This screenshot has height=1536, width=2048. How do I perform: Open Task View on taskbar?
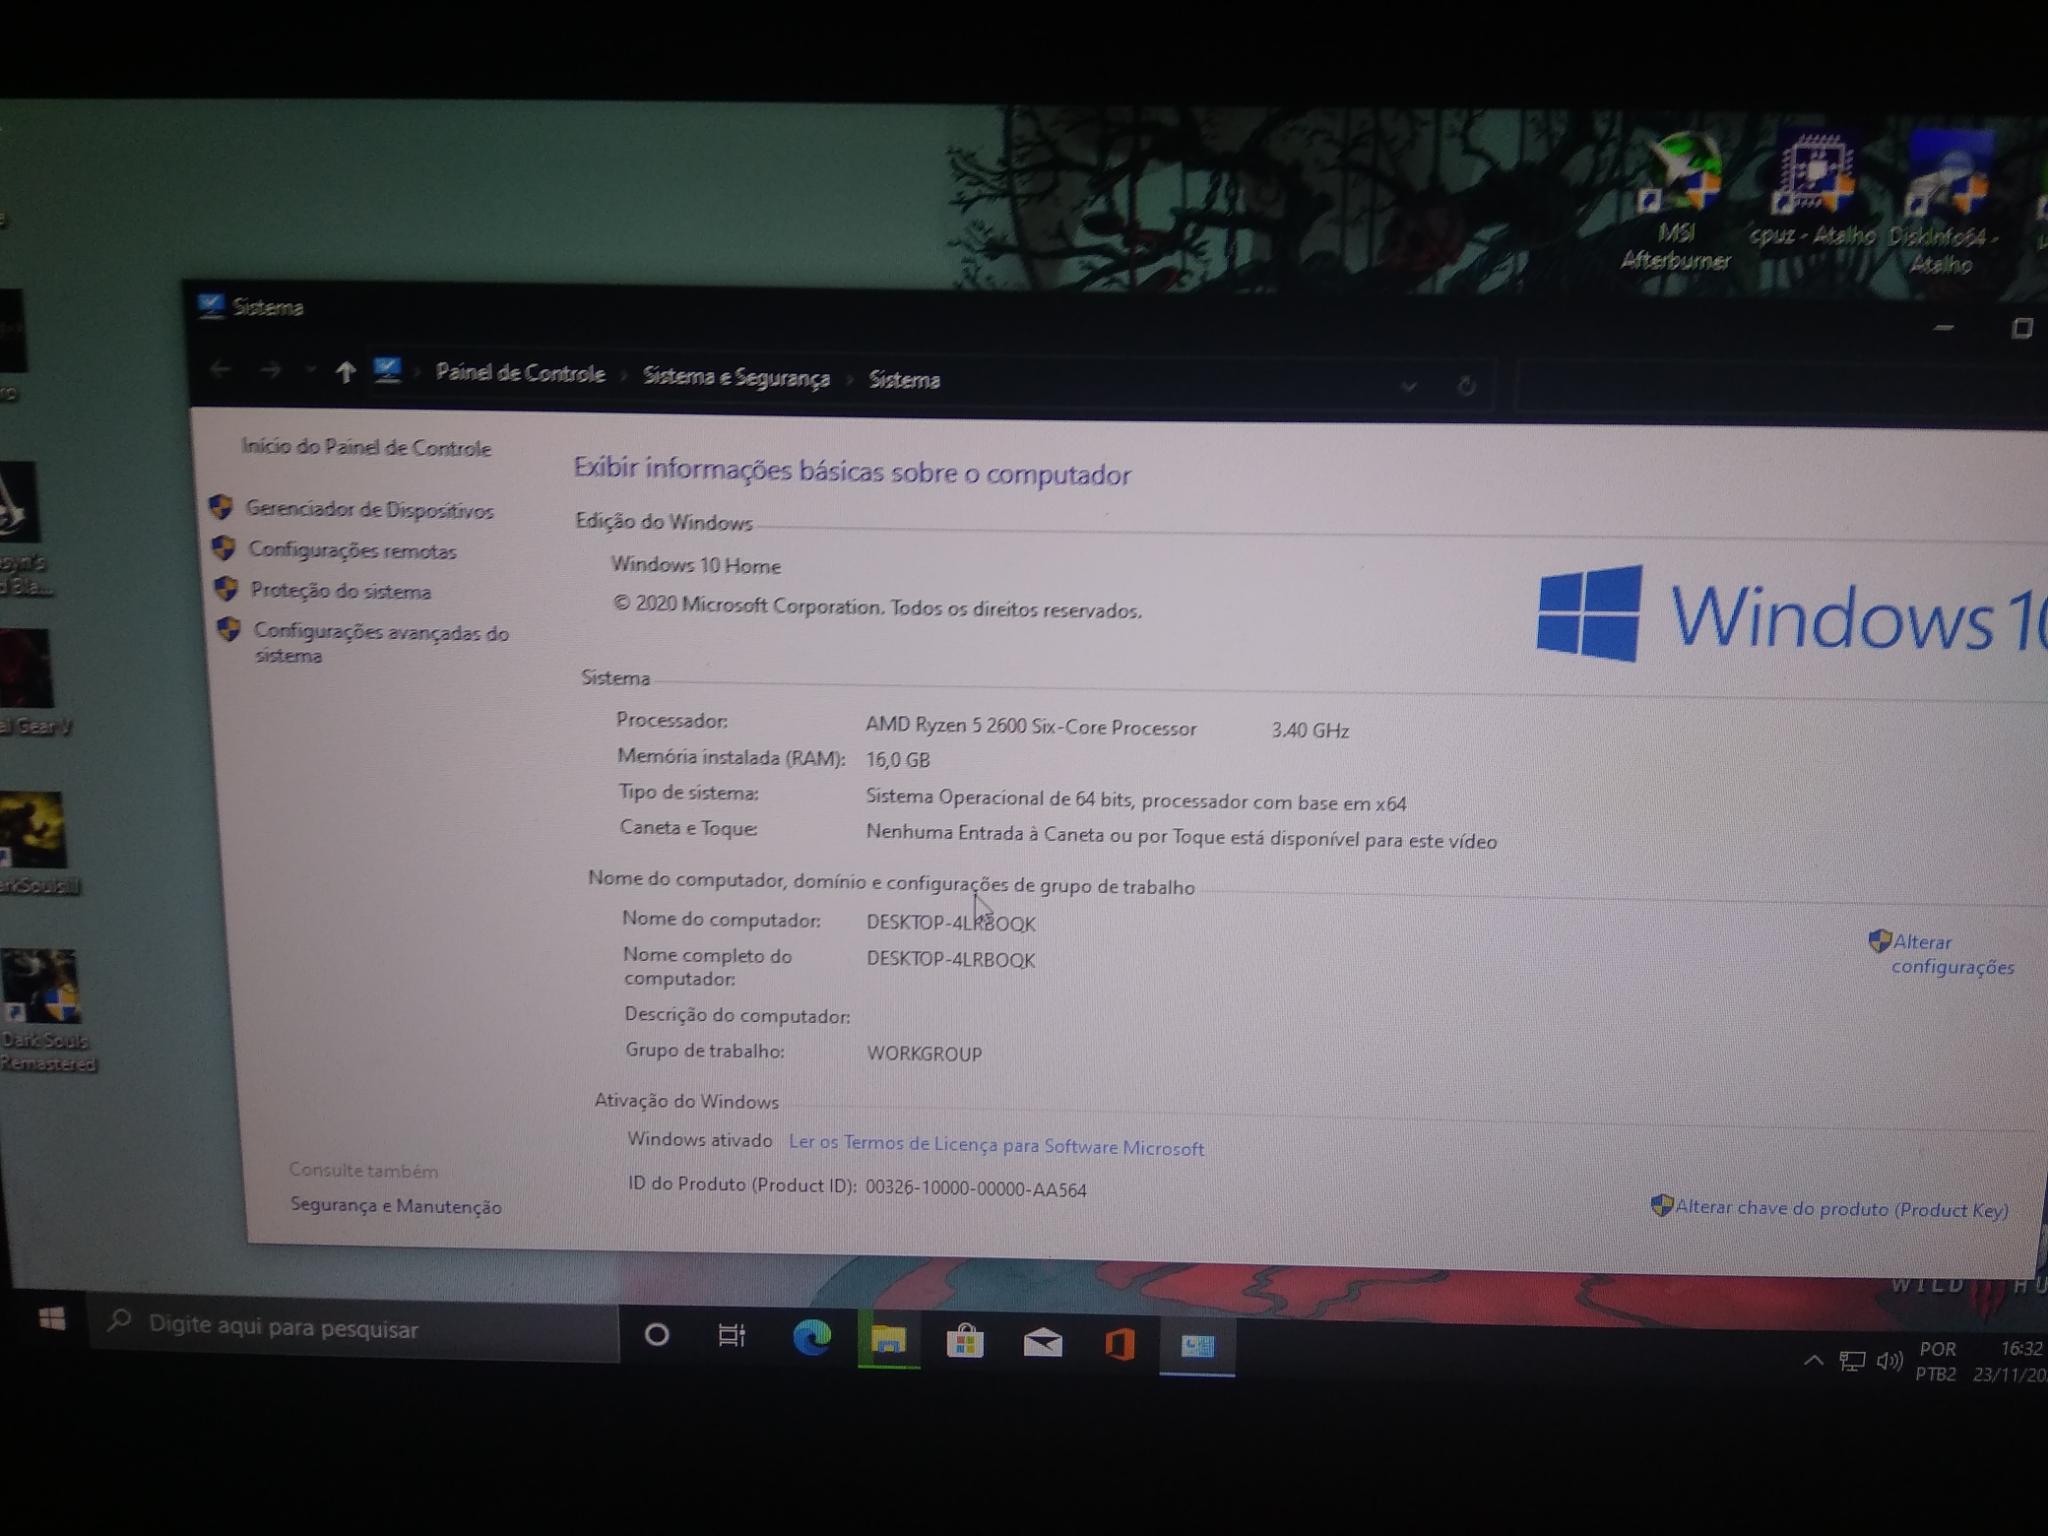[x=732, y=1336]
